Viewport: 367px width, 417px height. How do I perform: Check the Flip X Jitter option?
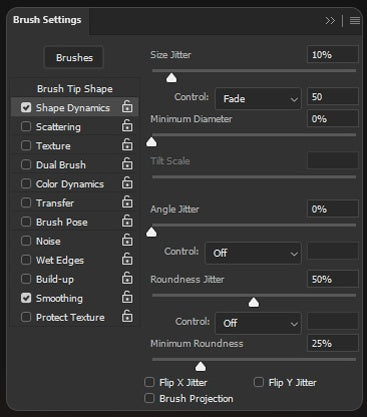pos(149,382)
